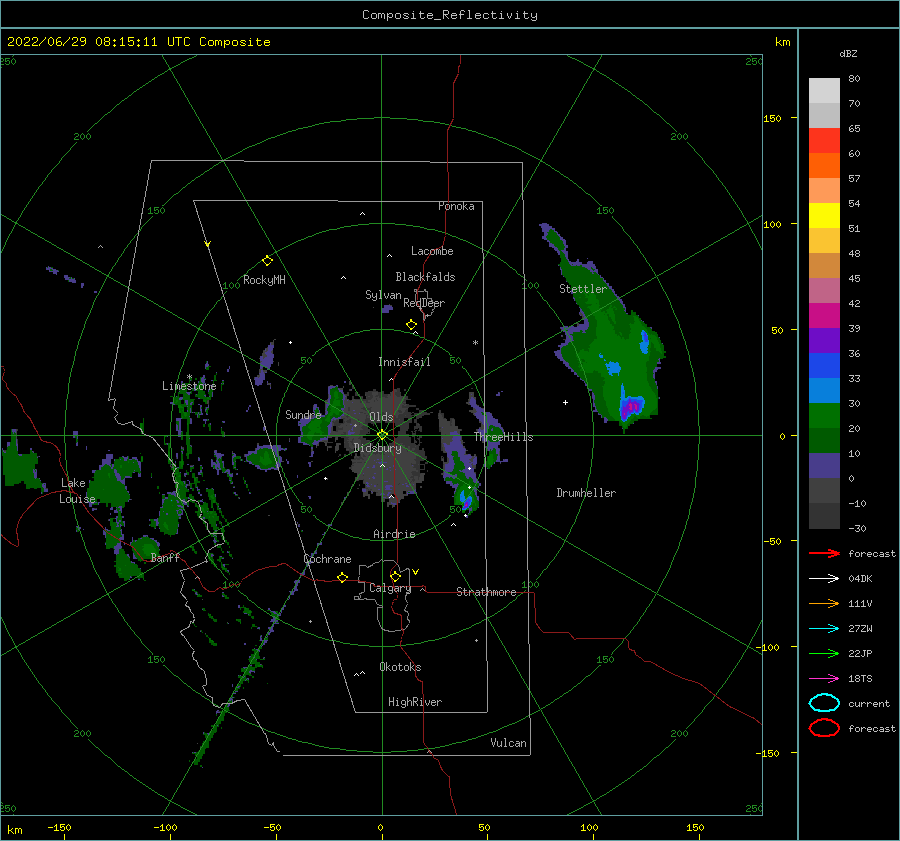Image resolution: width=900 pixels, height=841 pixels.
Task: Choose the green 22JP arrow symbol
Action: 824,653
